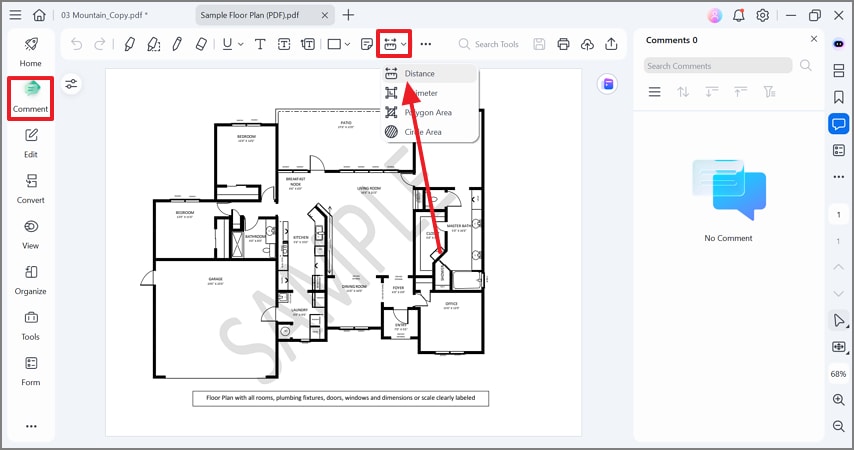This screenshot has width=854, height=450.
Task: Zoom out on the page
Action: coord(839,425)
